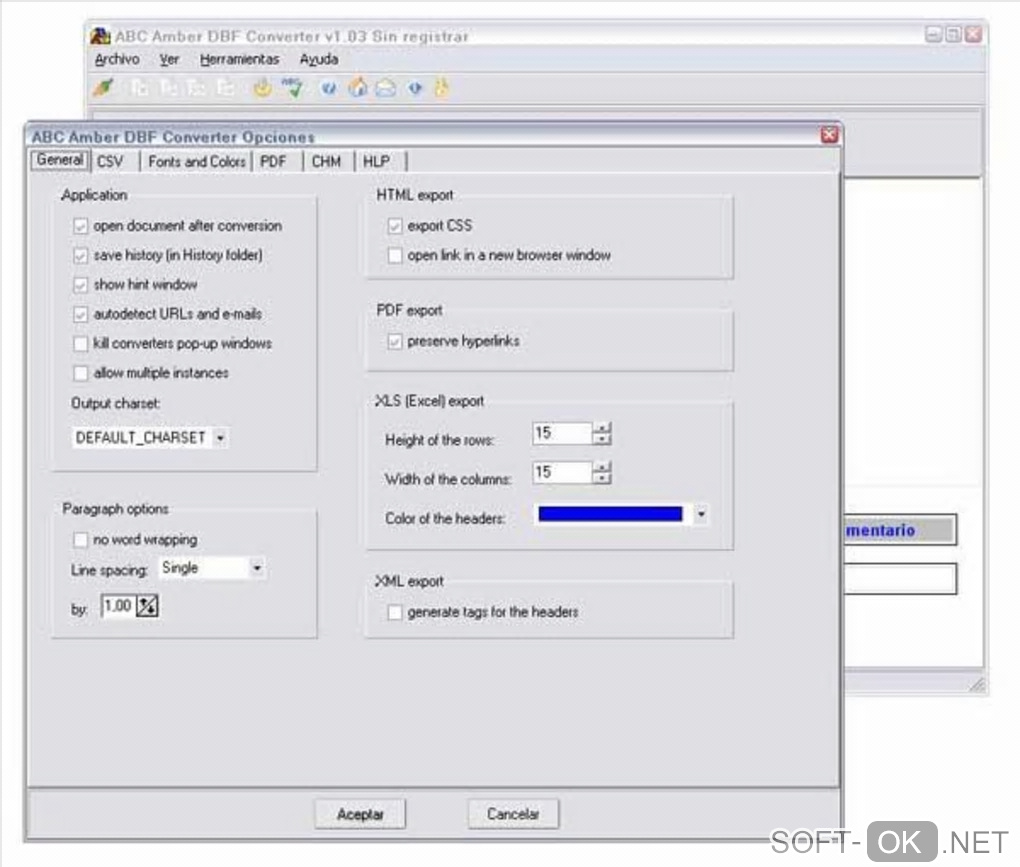Toggle save history in History folder
The image size is (1020, 867).
tap(80, 256)
